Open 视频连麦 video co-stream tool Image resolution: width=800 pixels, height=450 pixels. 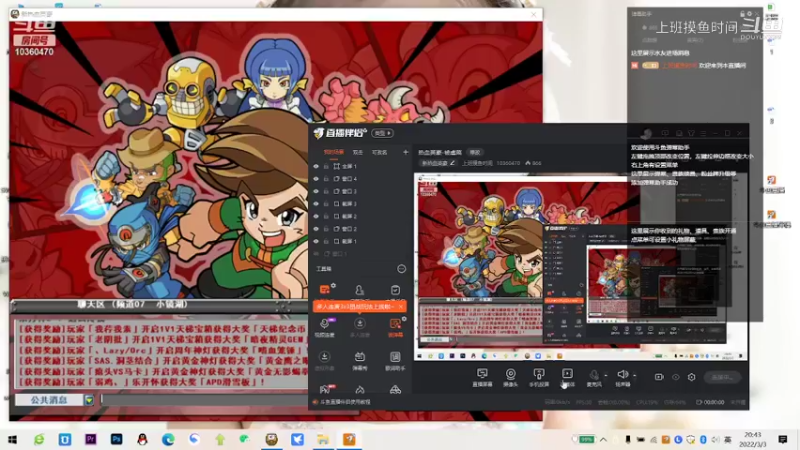[324, 328]
